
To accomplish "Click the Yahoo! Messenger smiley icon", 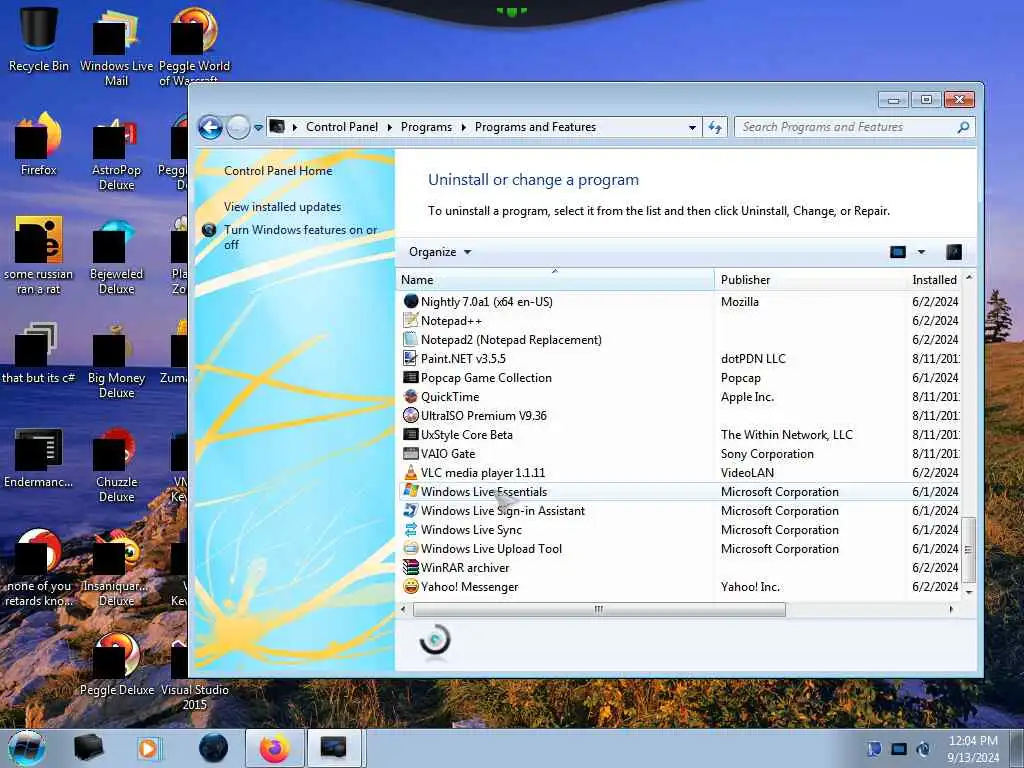I will pos(411,586).
